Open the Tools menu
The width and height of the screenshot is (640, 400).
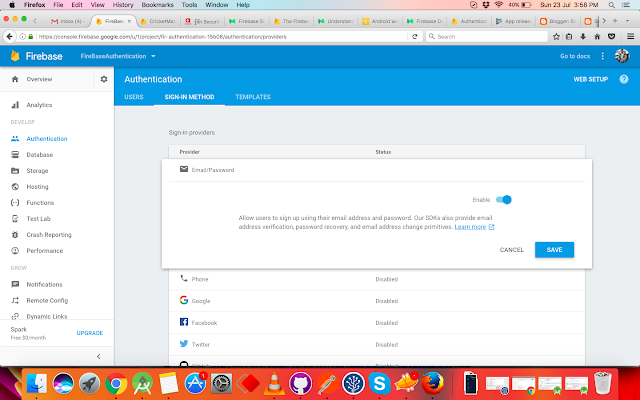189,5
